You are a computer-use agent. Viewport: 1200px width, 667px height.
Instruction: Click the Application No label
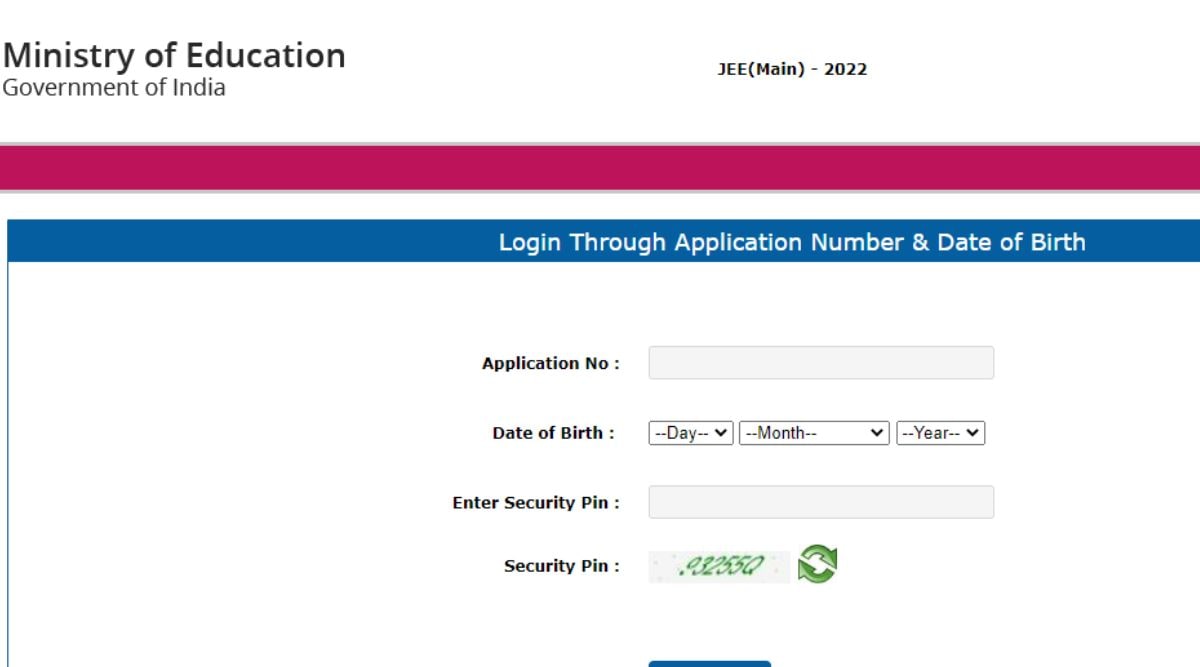(550, 364)
